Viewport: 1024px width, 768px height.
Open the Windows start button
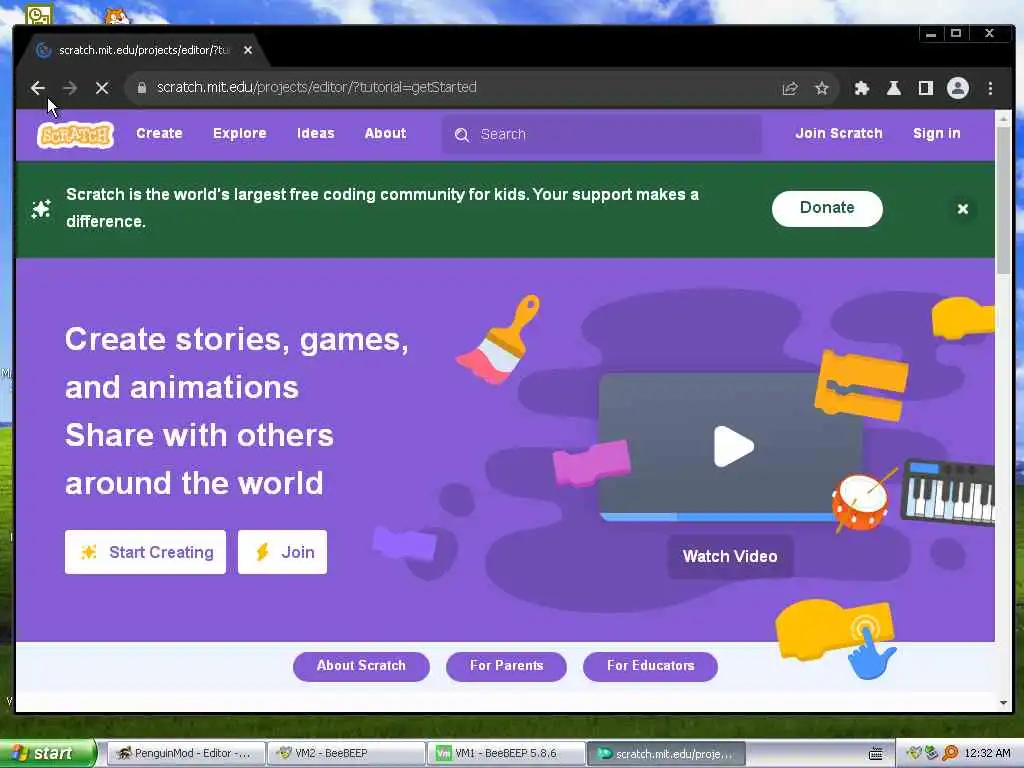[x=48, y=753]
